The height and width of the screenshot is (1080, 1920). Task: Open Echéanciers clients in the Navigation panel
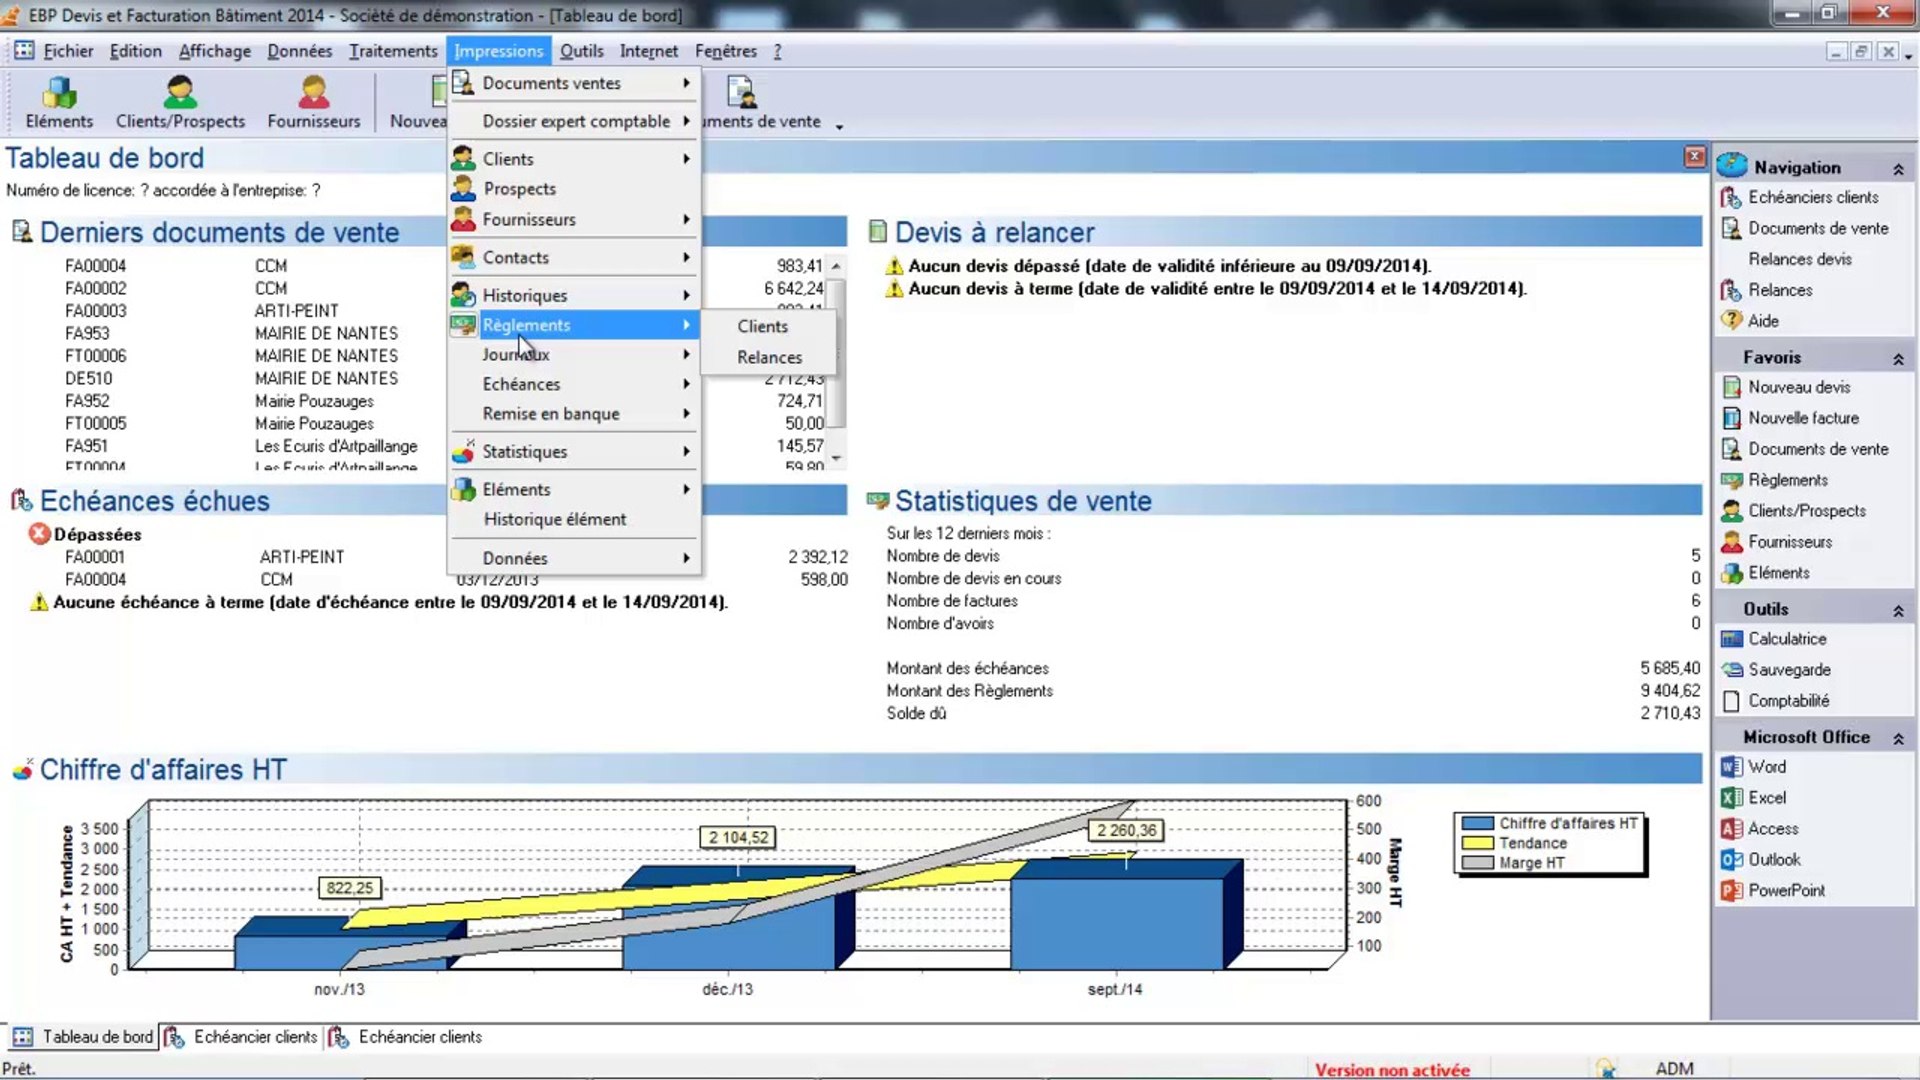[1812, 197]
